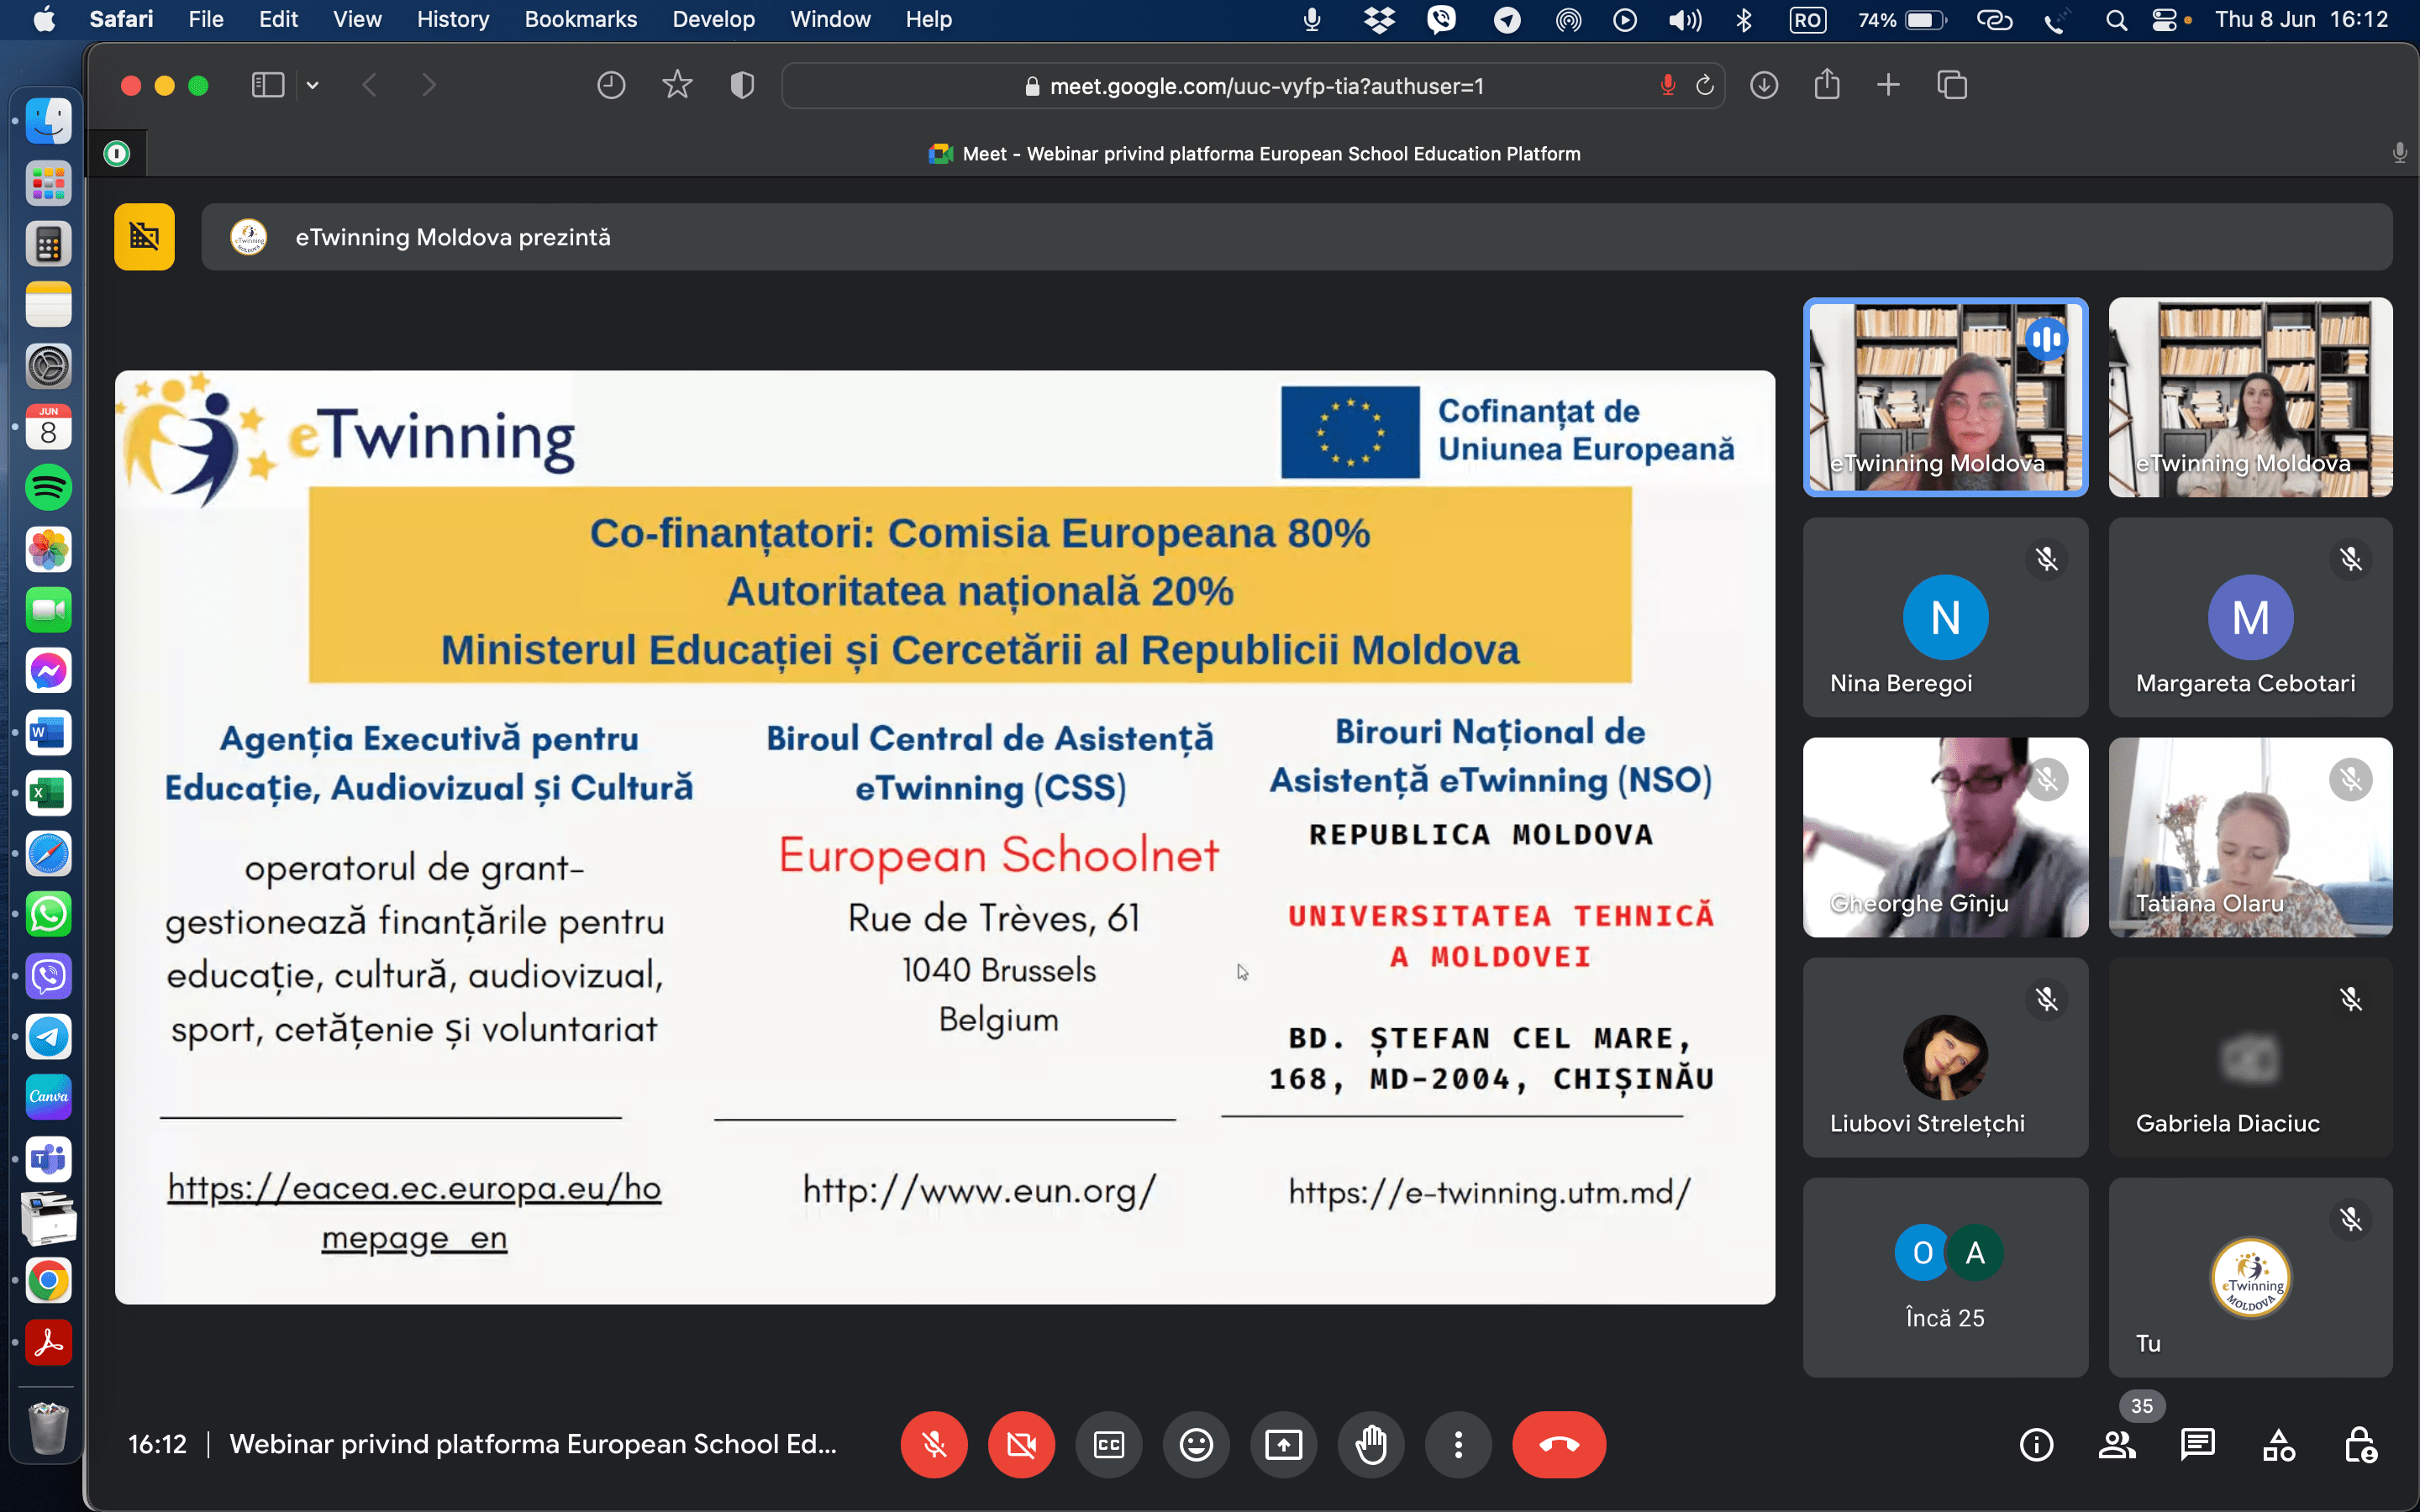Select Meet Webinar privind platforma tab
Image resolution: width=2420 pixels, height=1512 pixels.
[1255, 154]
